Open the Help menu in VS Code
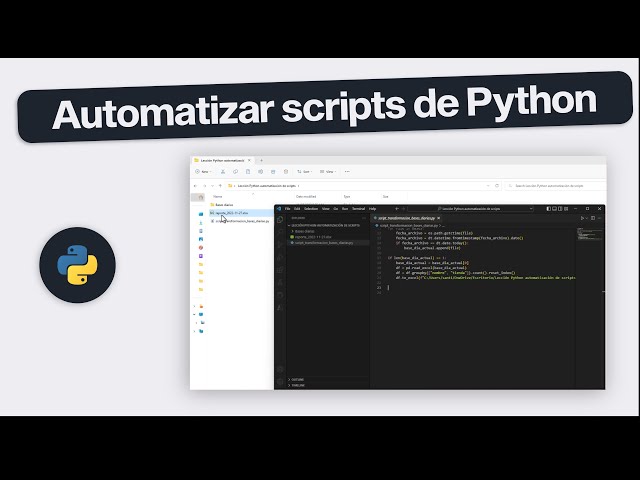Screen dimensions: 640x480 [x=372, y=209]
